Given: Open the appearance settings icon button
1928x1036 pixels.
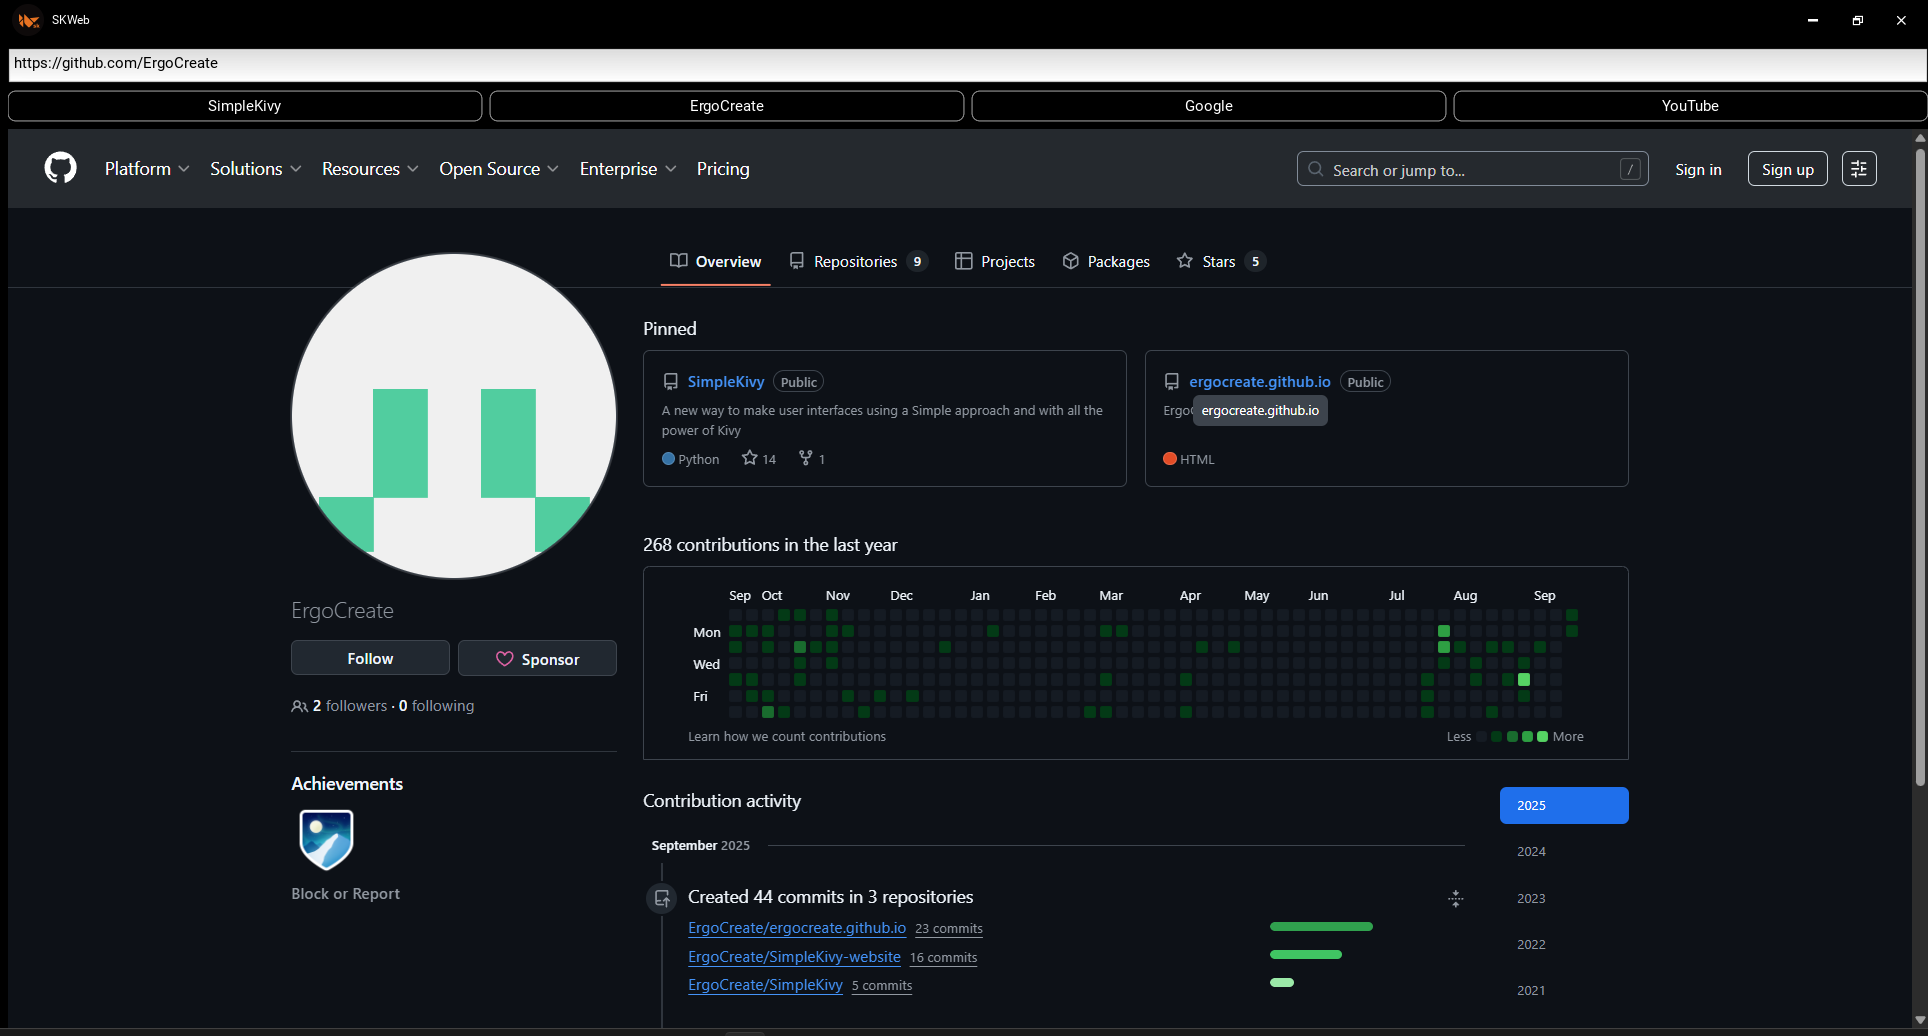Looking at the screenshot, I should coord(1859,169).
